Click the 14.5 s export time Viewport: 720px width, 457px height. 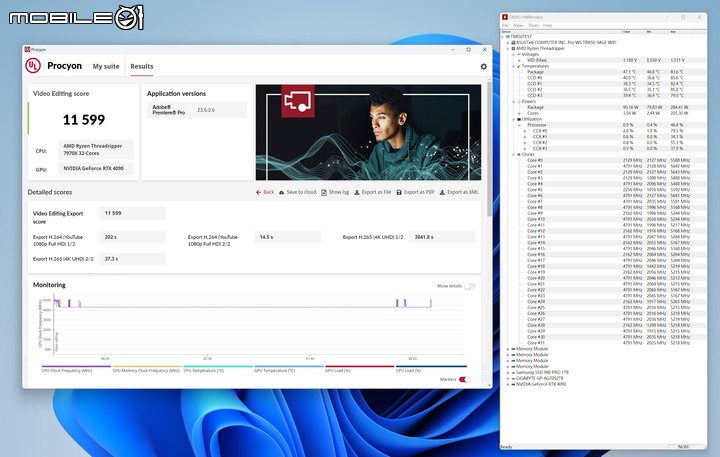pyautogui.click(x=287, y=237)
